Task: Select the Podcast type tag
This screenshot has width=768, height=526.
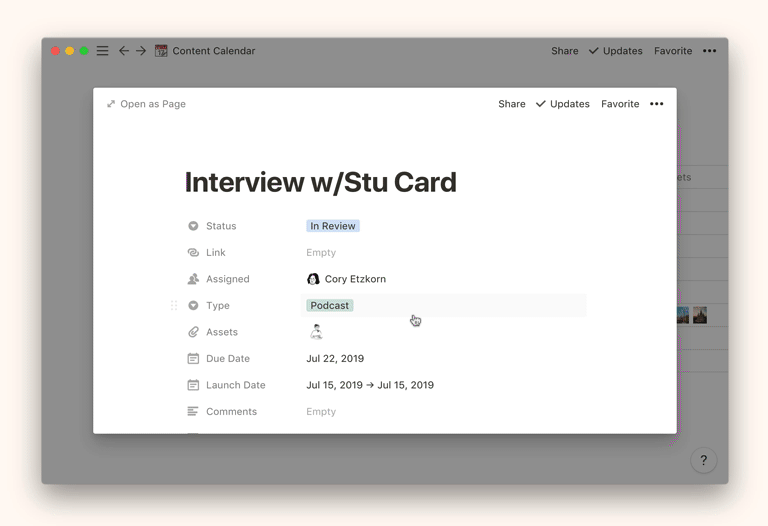Action: pyautogui.click(x=330, y=306)
